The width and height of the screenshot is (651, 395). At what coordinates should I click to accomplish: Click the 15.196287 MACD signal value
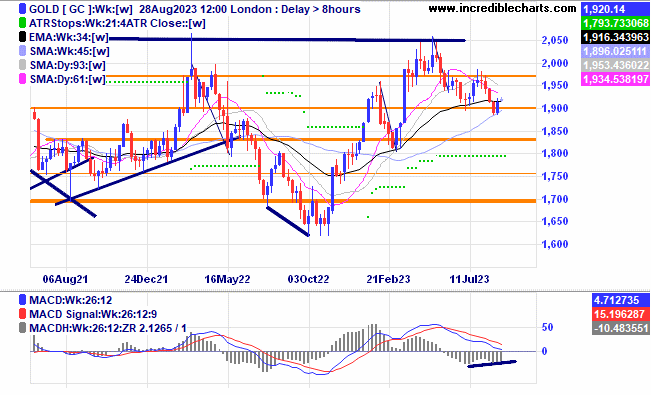pos(621,314)
